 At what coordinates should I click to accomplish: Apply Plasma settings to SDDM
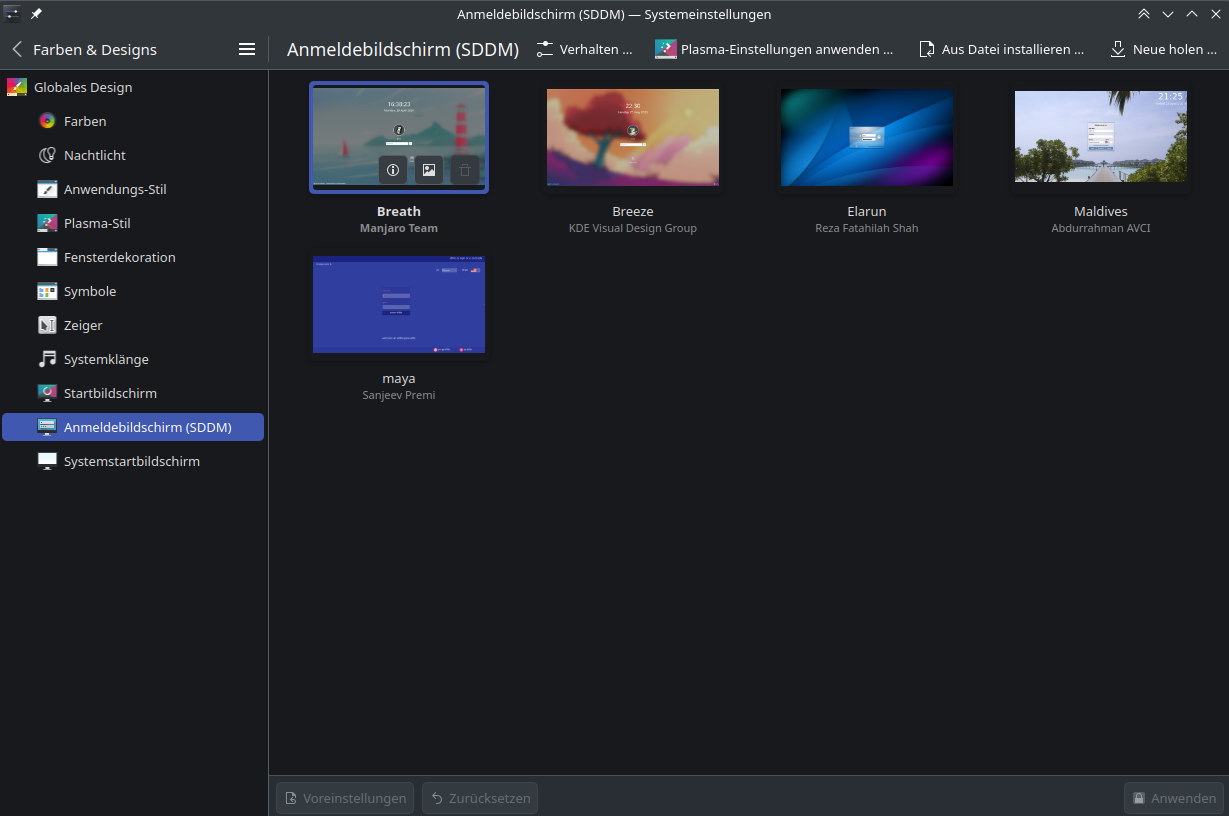[774, 49]
